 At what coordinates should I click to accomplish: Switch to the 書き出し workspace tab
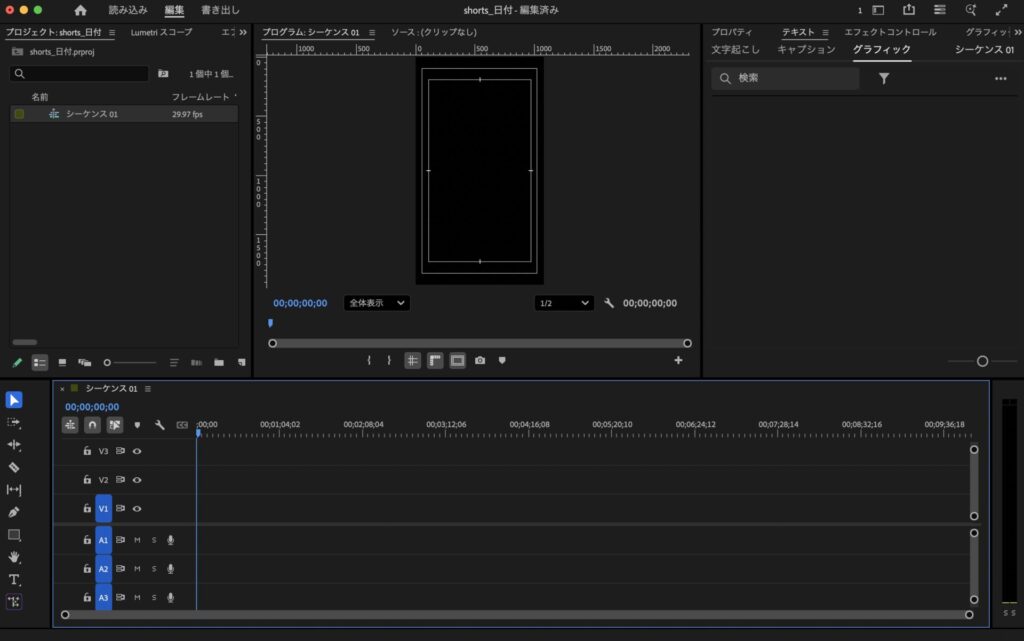tap(219, 10)
